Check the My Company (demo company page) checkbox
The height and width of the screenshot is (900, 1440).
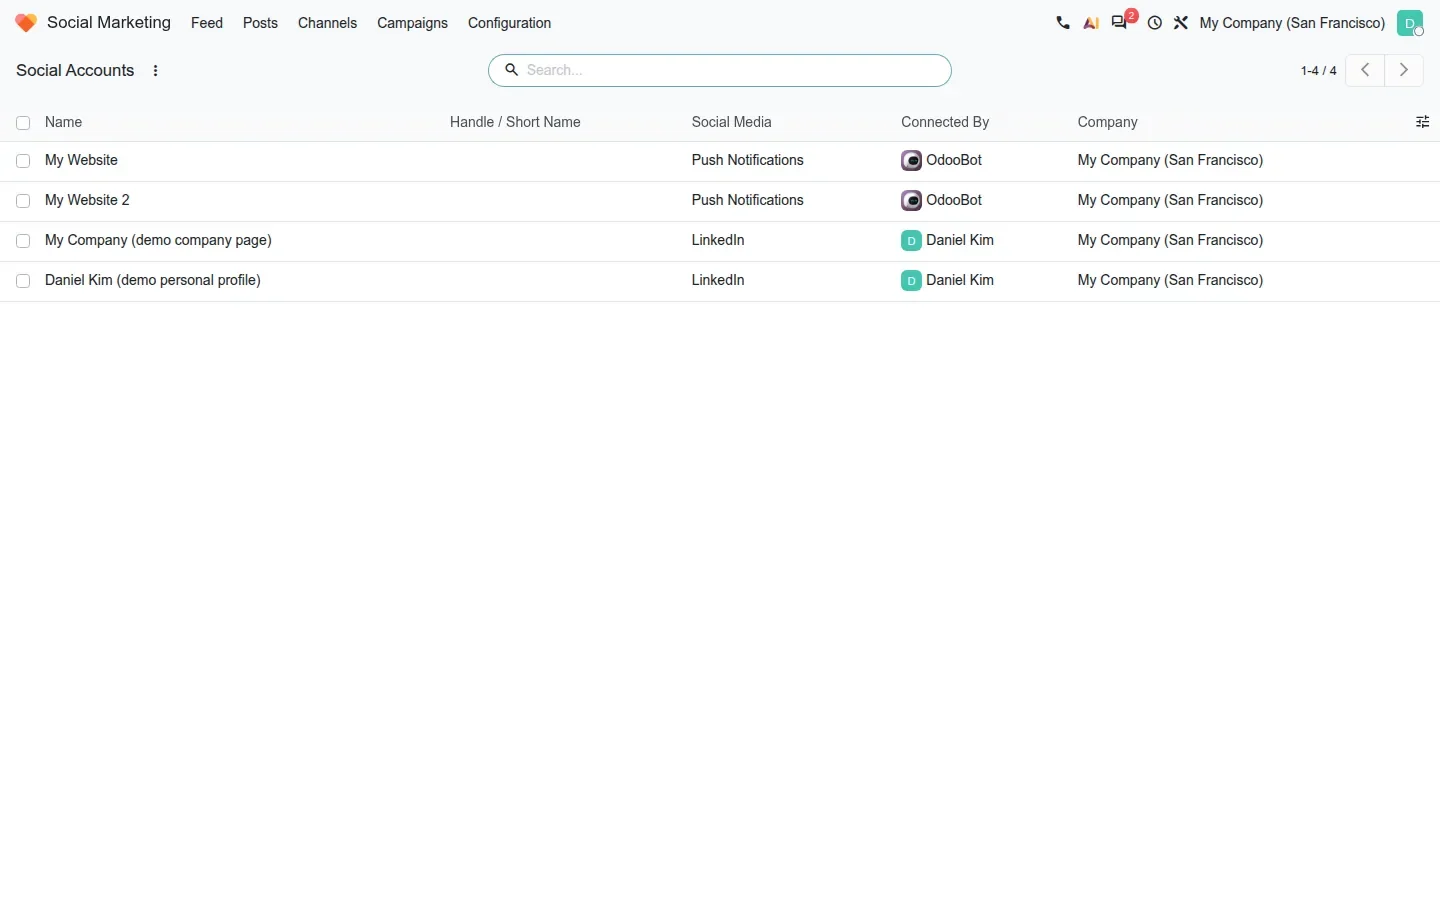point(23,241)
